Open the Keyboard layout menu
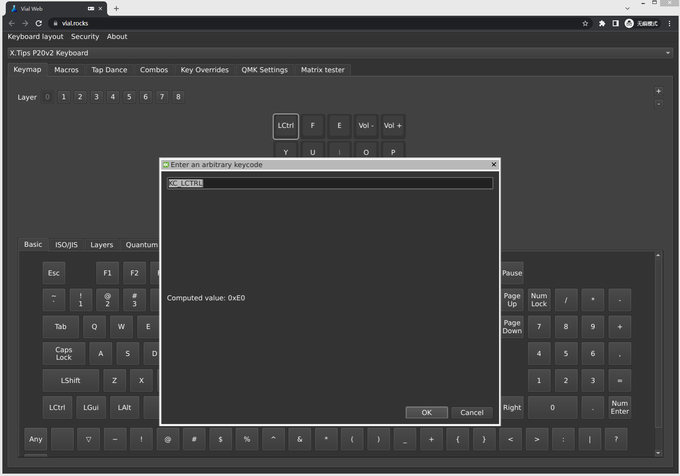680x476 pixels. (x=35, y=37)
